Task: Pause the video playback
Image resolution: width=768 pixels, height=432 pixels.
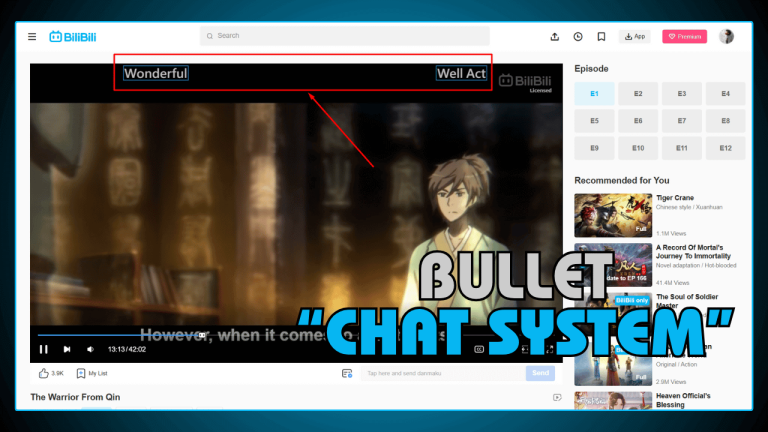Action: [43, 349]
